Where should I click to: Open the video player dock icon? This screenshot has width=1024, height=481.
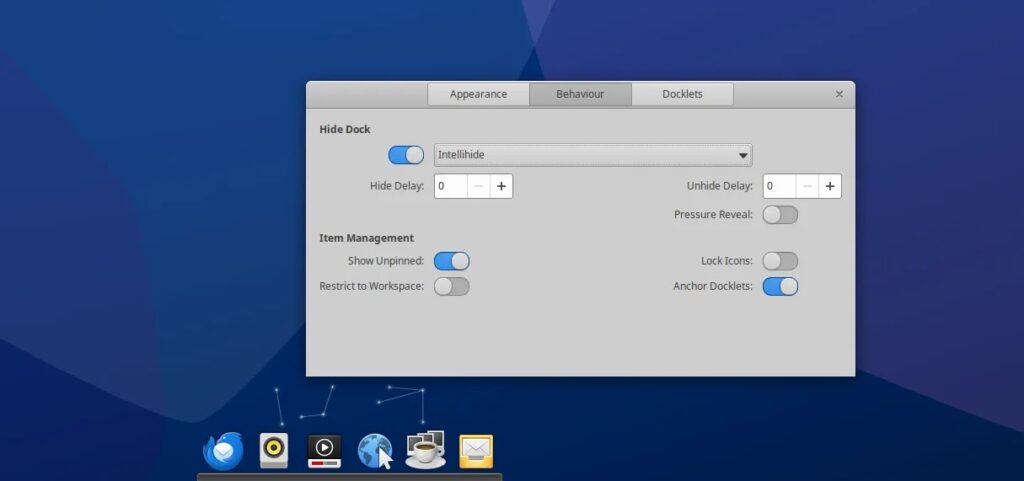tap(324, 450)
